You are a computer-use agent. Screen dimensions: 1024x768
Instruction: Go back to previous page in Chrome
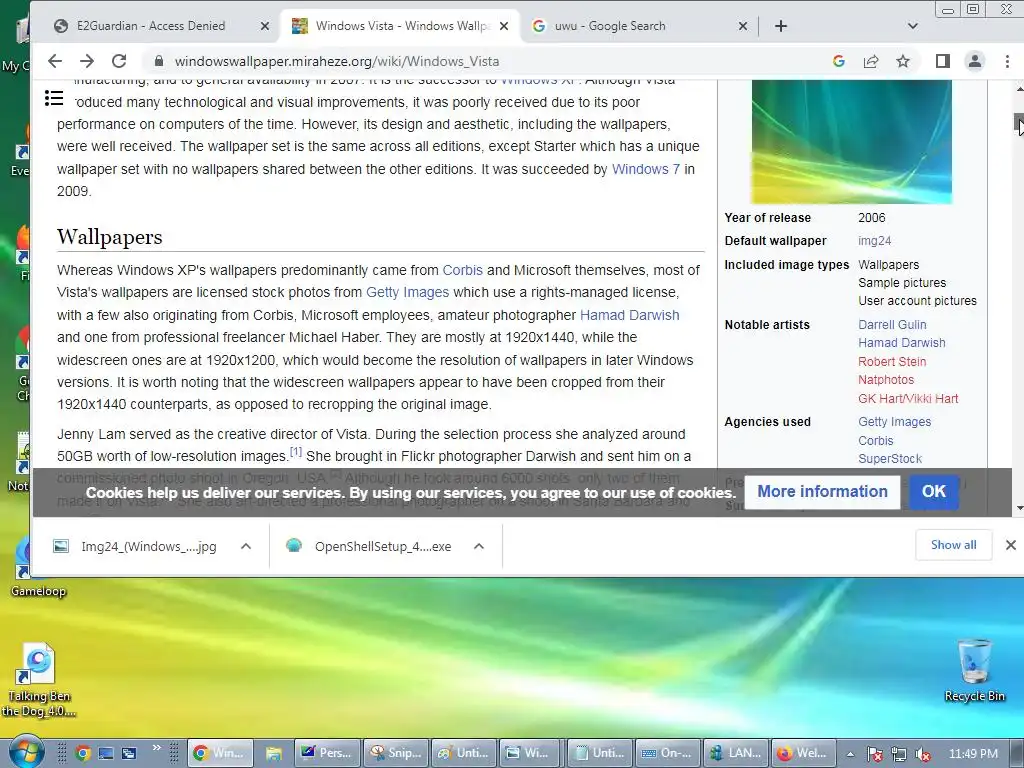(55, 61)
